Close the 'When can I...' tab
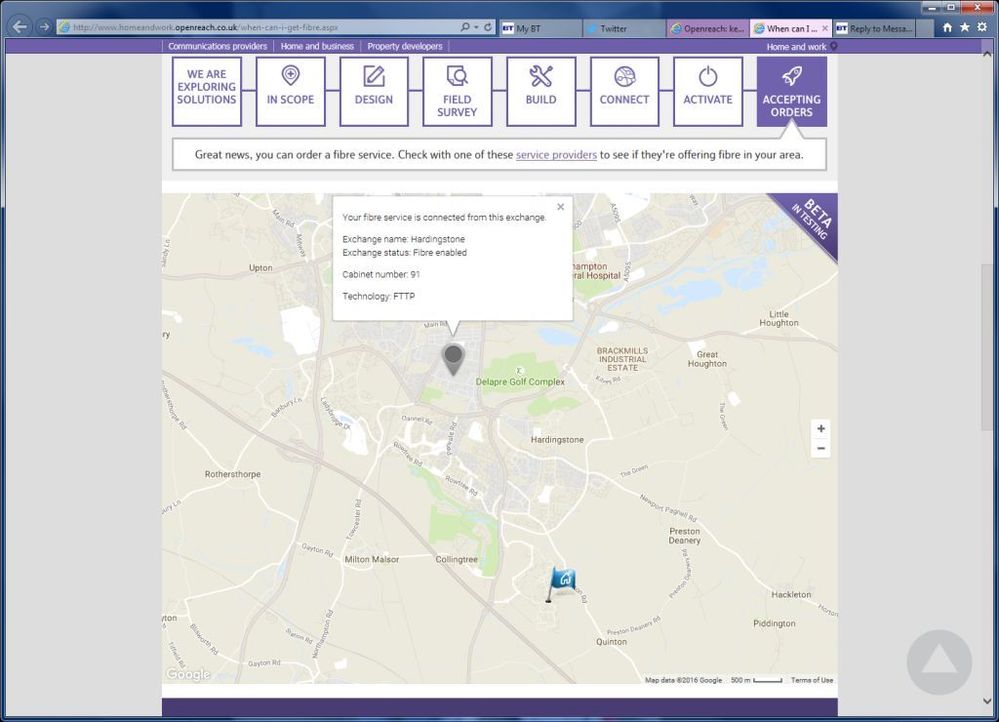The width and height of the screenshot is (999, 722). pyautogui.click(x=824, y=28)
